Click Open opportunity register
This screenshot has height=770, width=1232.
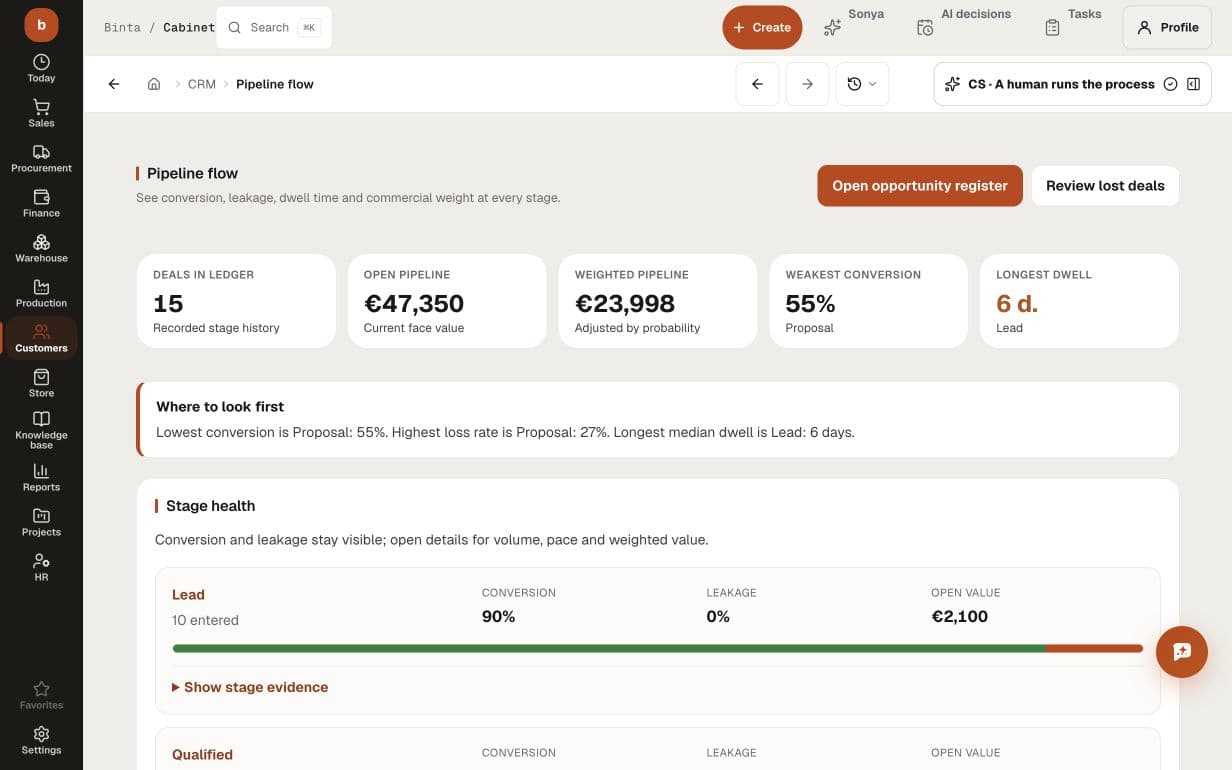[920, 186]
